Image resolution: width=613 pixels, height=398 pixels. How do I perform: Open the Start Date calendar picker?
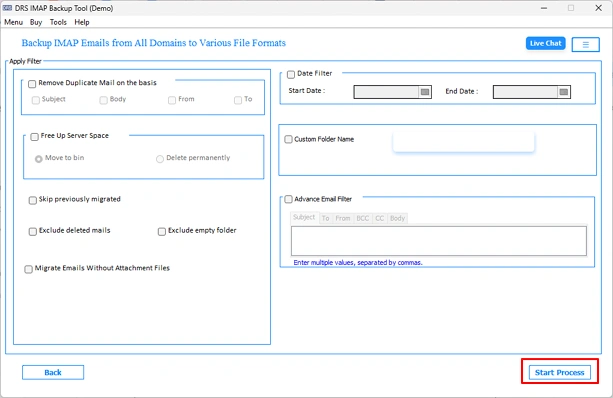(x=425, y=92)
